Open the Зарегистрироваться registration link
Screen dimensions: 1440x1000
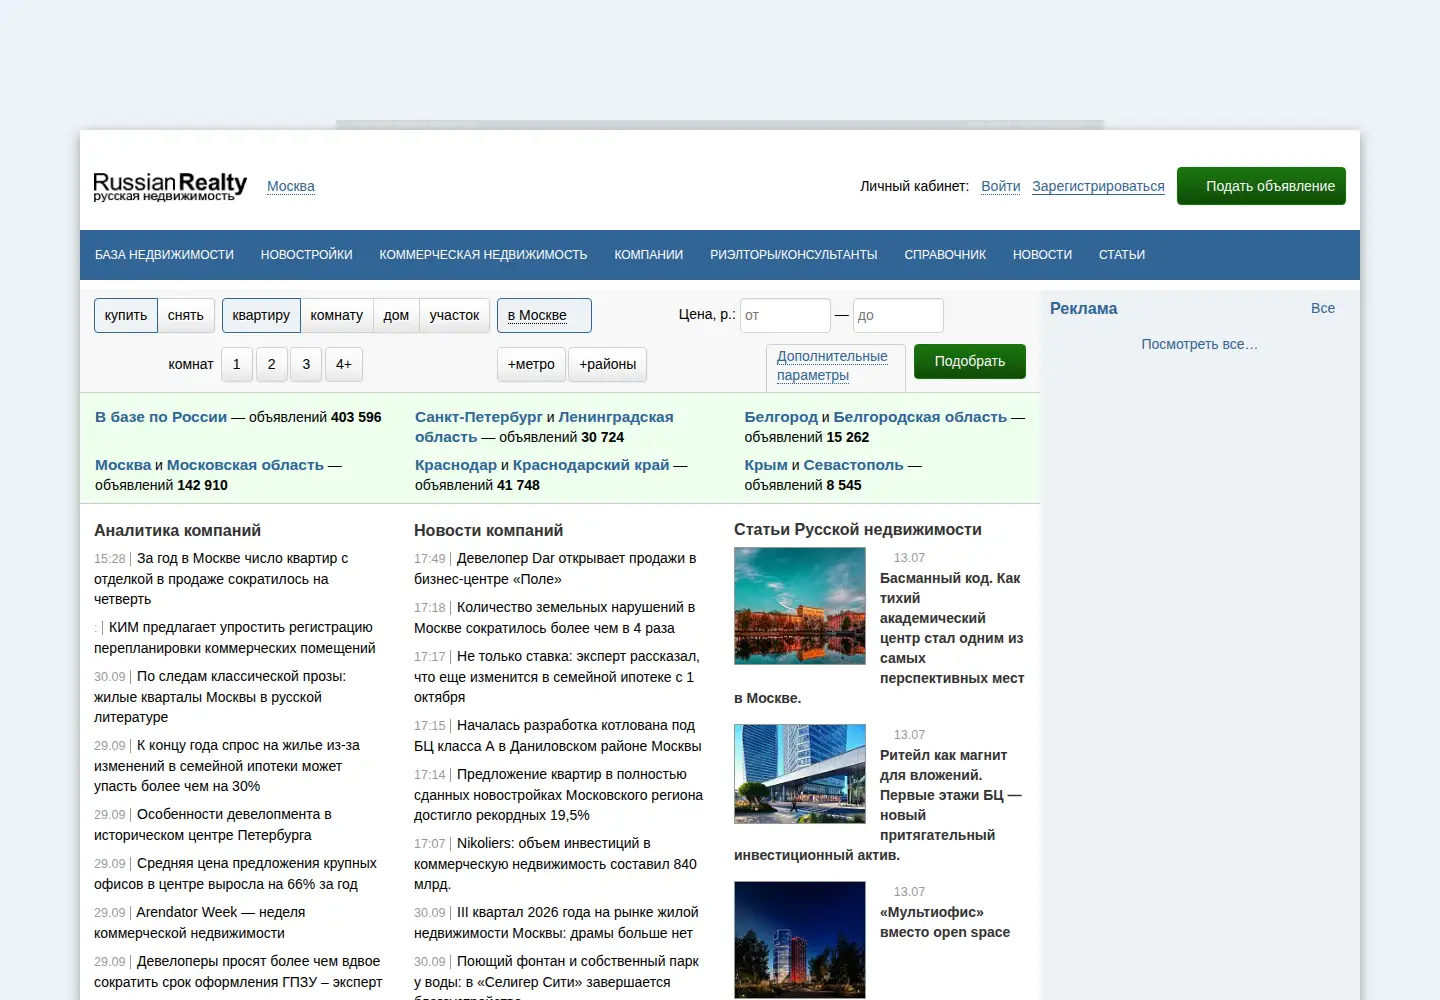1098,186
